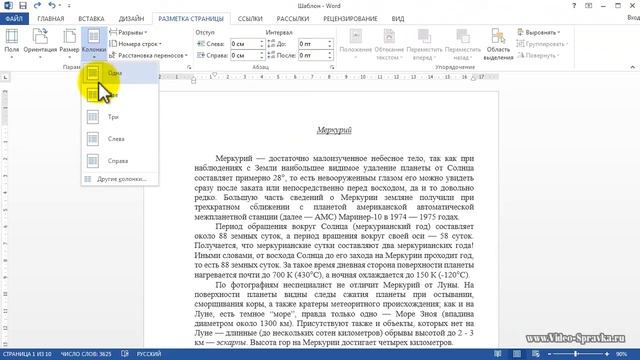This screenshot has height=360, width=640.
Task: Click the Переместить назад button
Action: [462, 44]
